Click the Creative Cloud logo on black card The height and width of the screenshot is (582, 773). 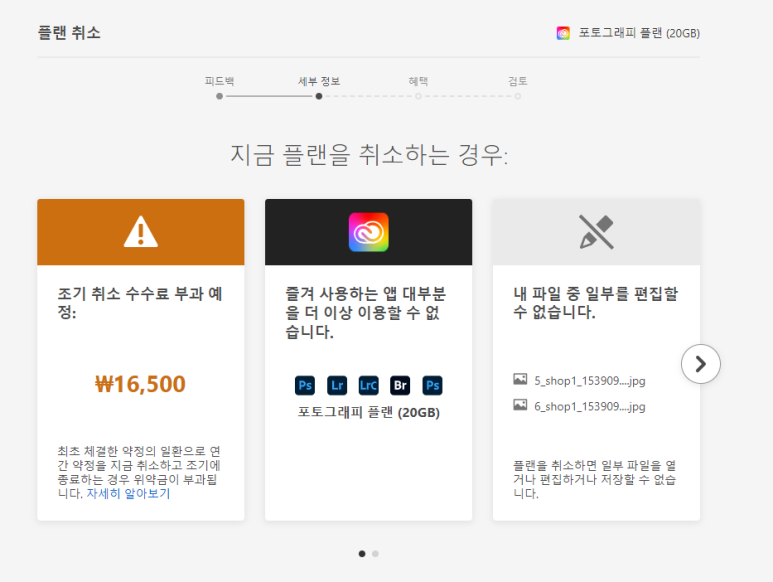(x=368, y=232)
